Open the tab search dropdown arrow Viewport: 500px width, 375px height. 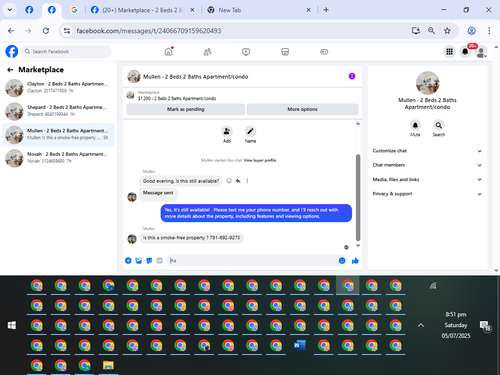point(10,10)
